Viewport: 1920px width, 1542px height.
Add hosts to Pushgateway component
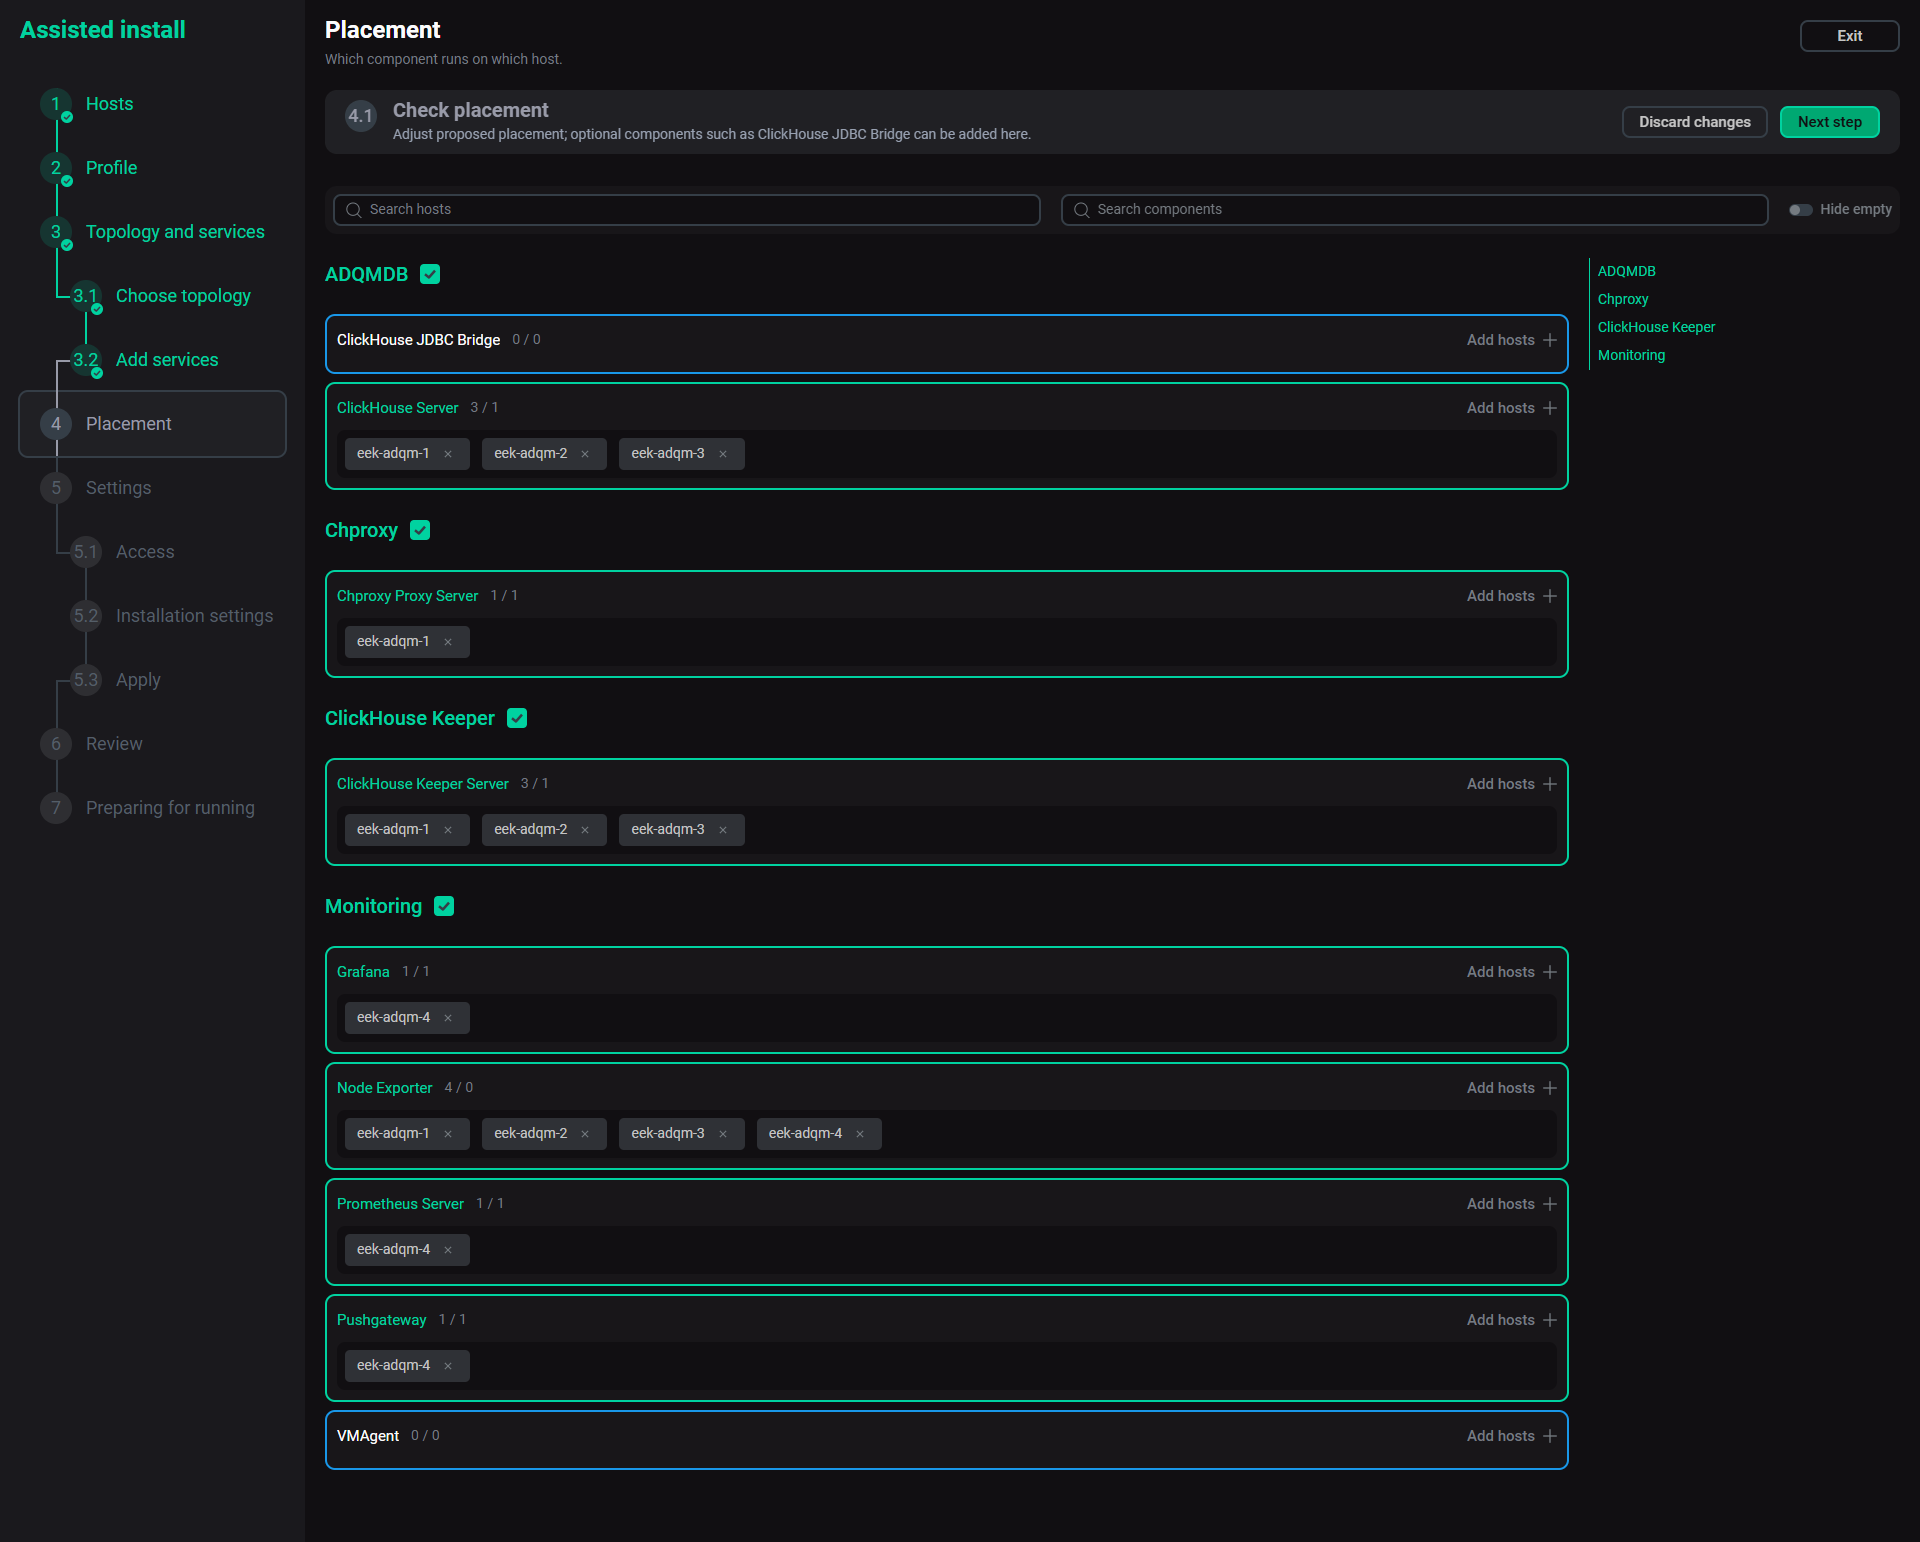point(1511,1320)
